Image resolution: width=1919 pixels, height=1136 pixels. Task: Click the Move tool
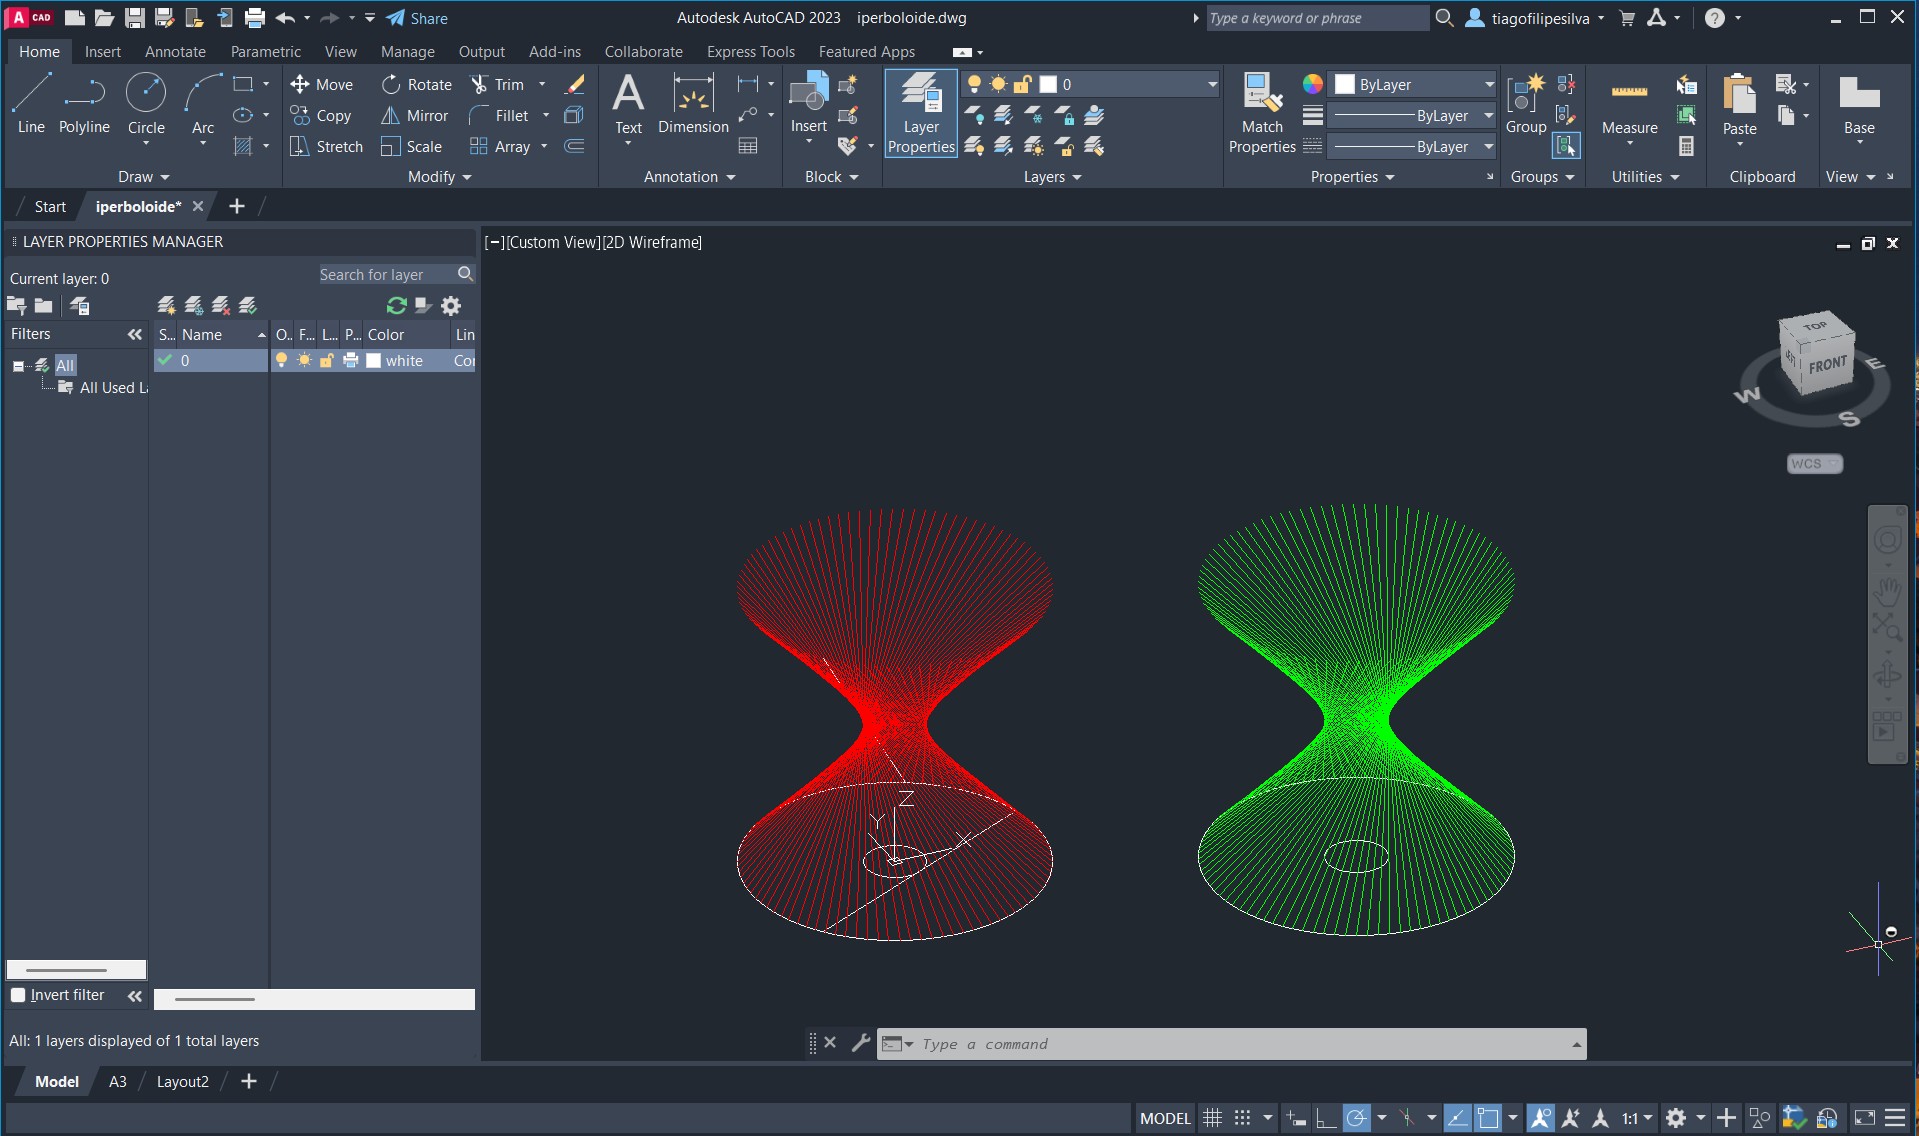click(x=321, y=85)
